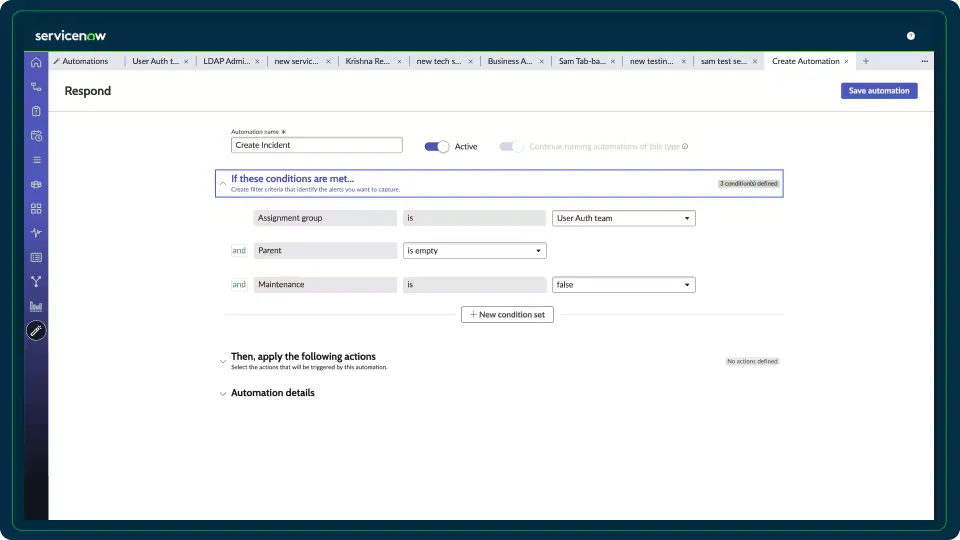
Task: Click the bar chart icon in sidebar
Action: pyautogui.click(x=36, y=306)
